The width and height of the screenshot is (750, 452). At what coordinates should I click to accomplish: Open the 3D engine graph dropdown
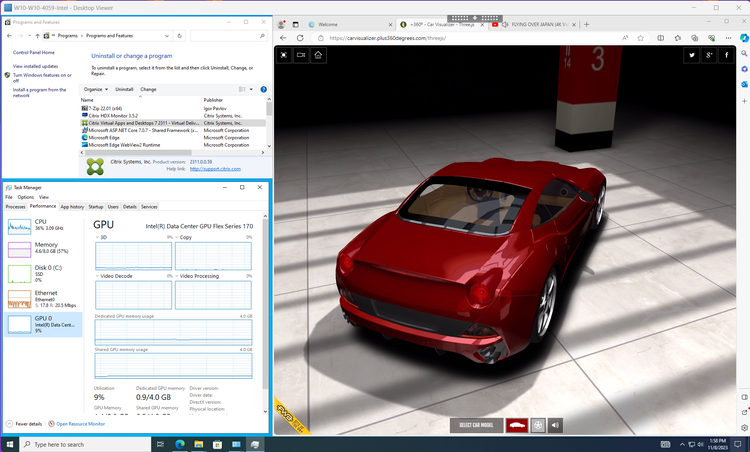pos(98,237)
